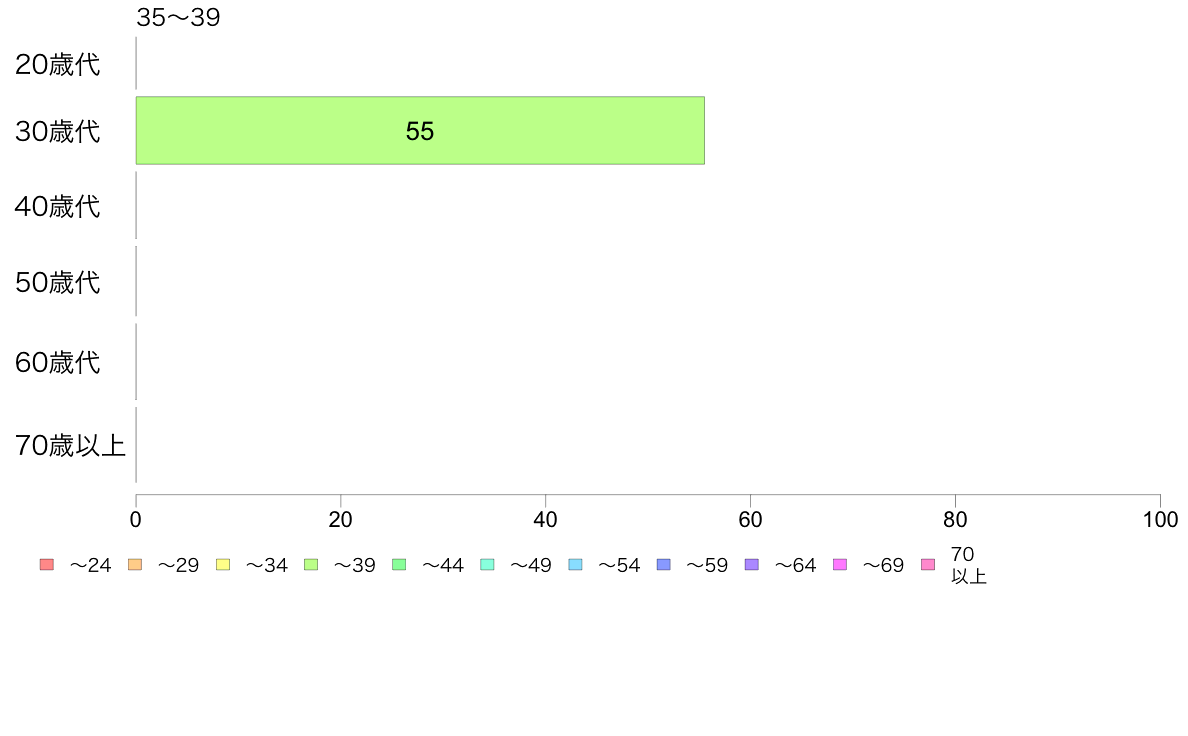Click the 40歳代 axis label
1188x736 pixels.
(58, 206)
